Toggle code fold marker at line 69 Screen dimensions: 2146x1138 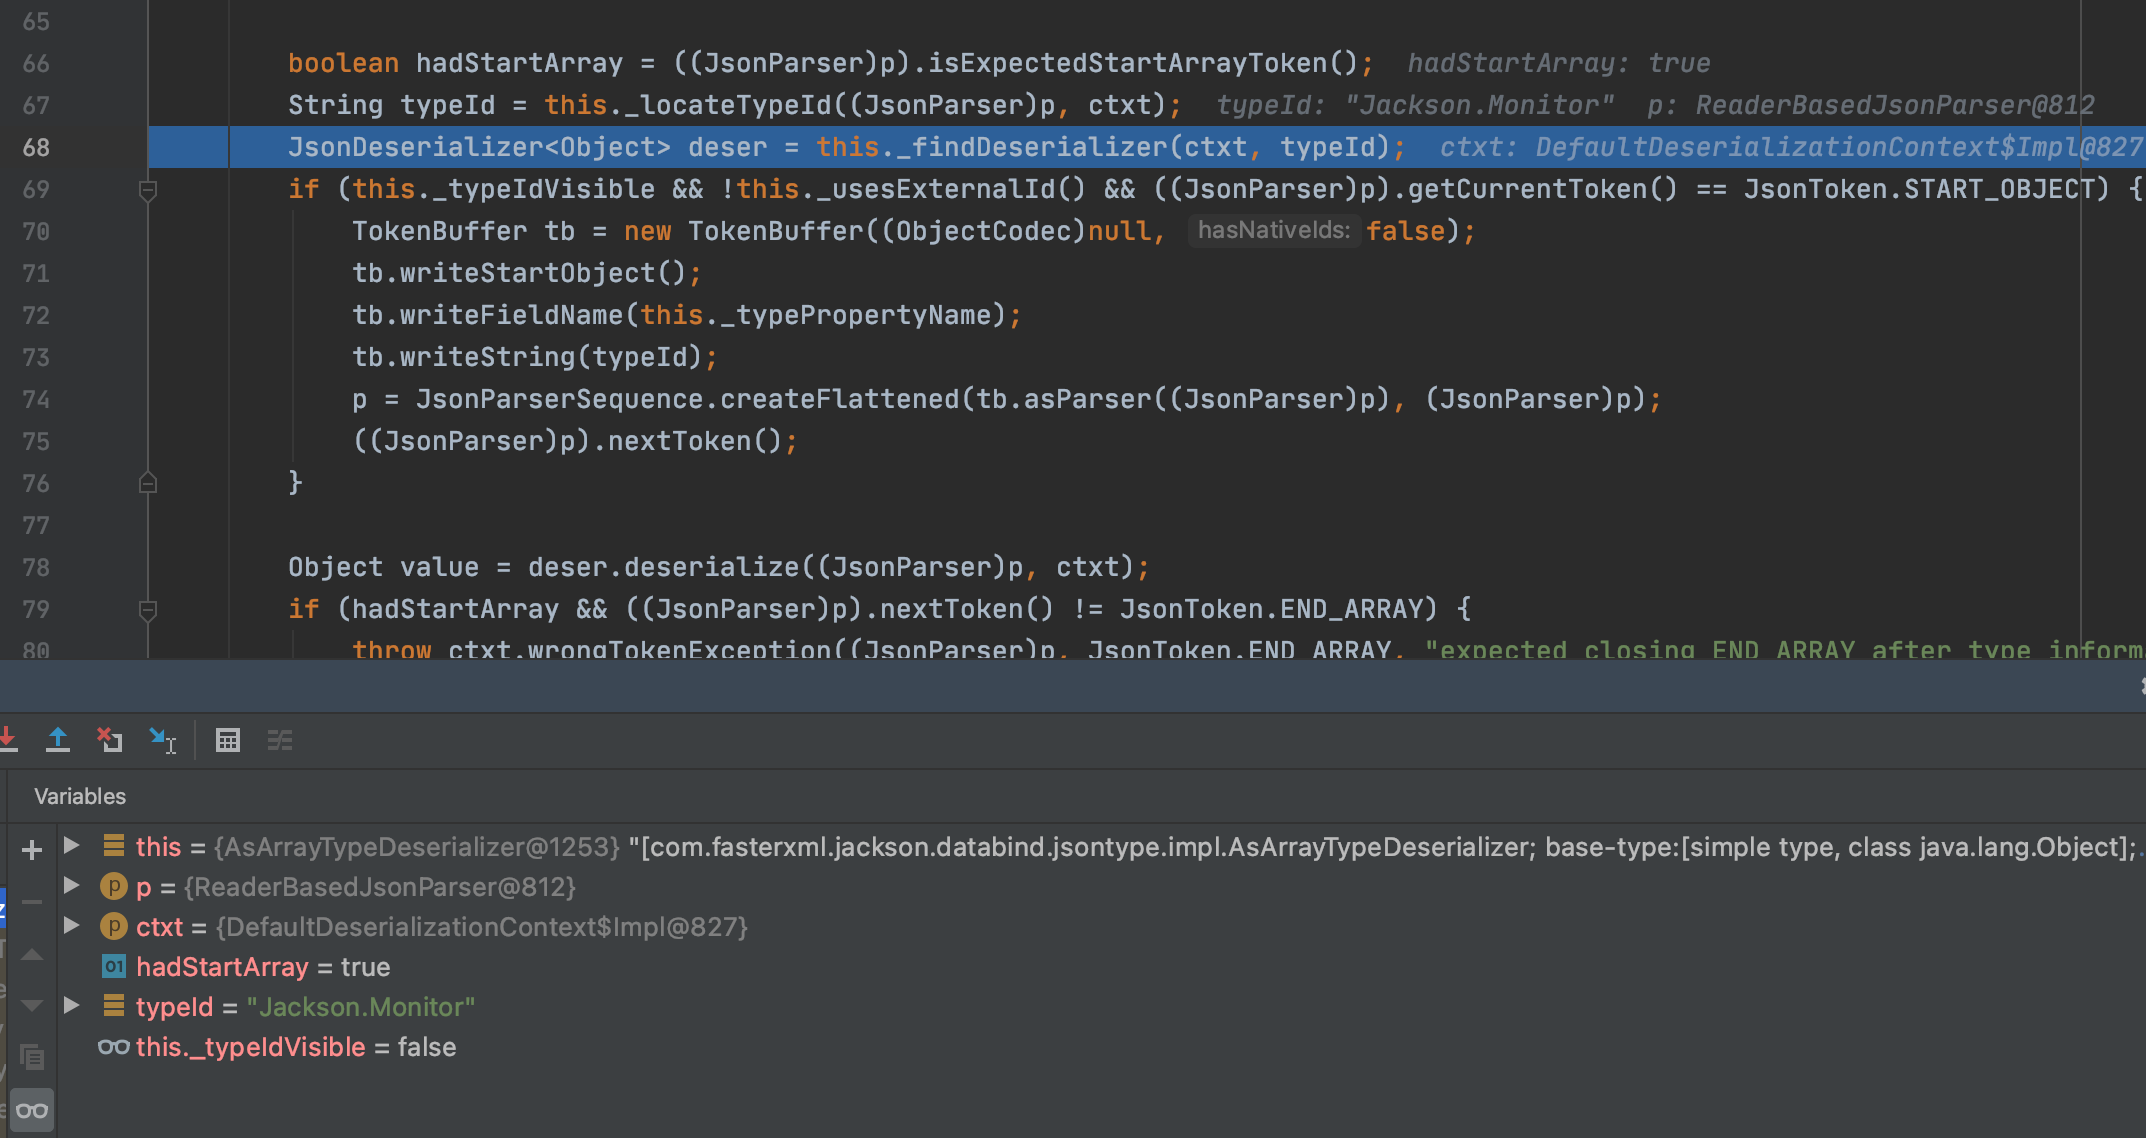click(x=148, y=190)
